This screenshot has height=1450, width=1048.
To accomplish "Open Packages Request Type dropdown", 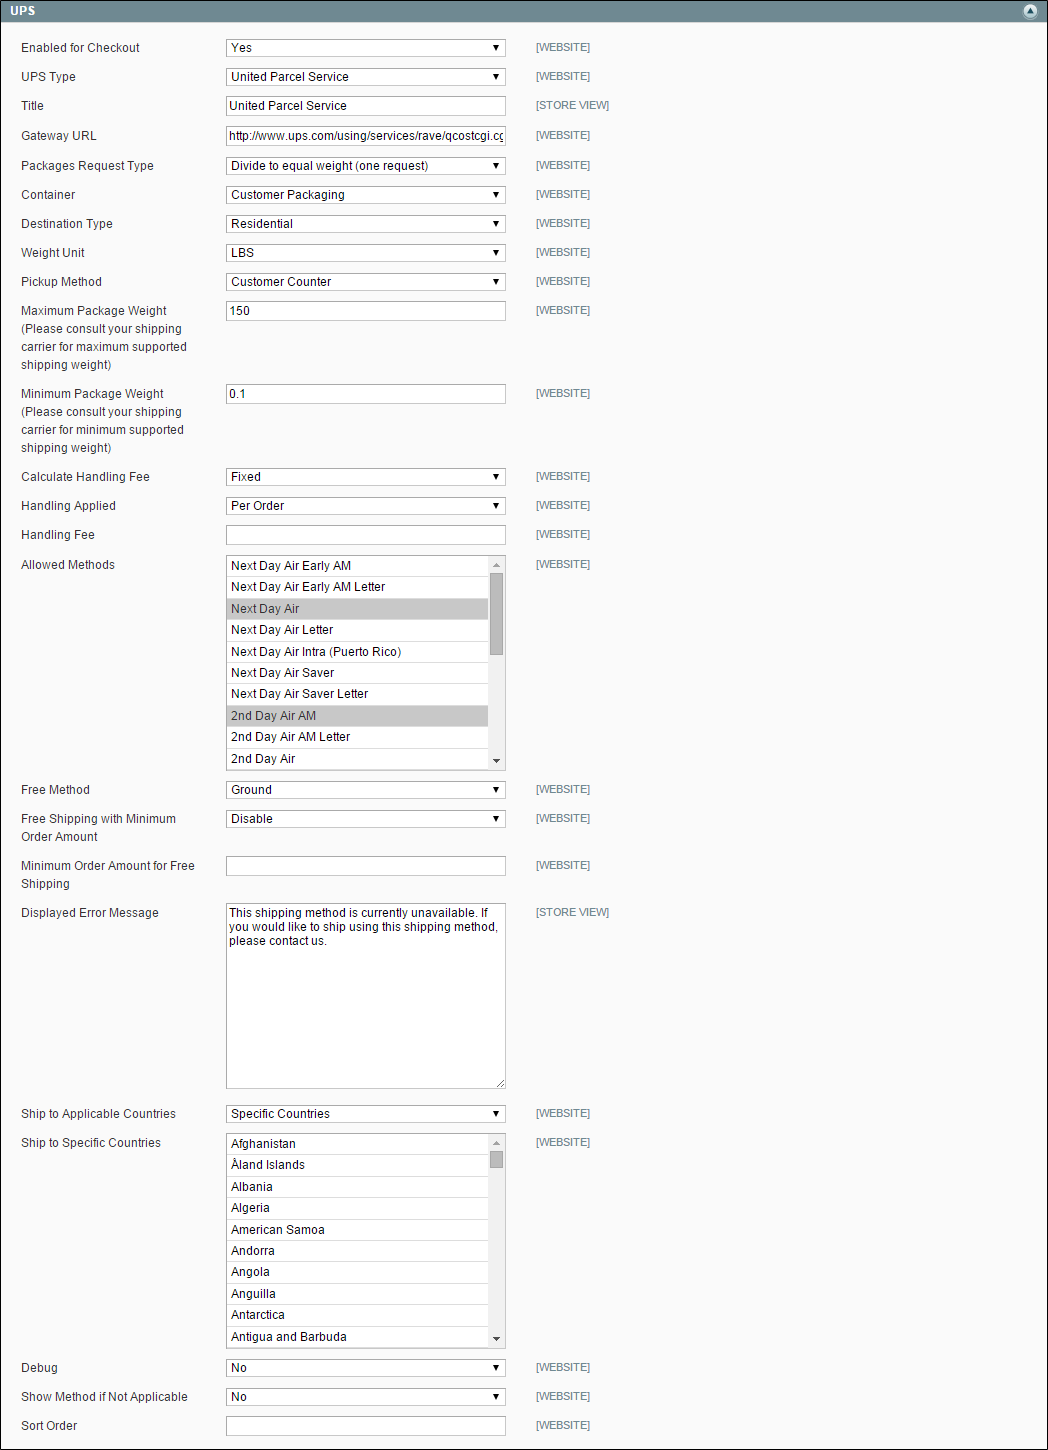I will tap(366, 166).
